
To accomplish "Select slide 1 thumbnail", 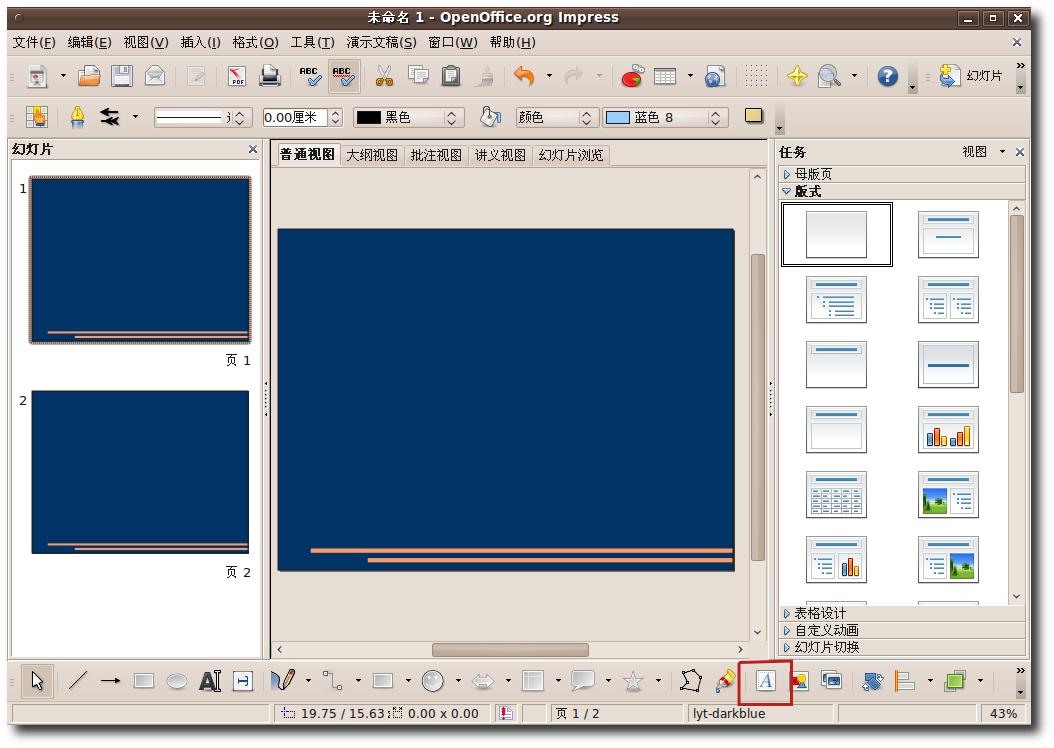I will coord(140,260).
